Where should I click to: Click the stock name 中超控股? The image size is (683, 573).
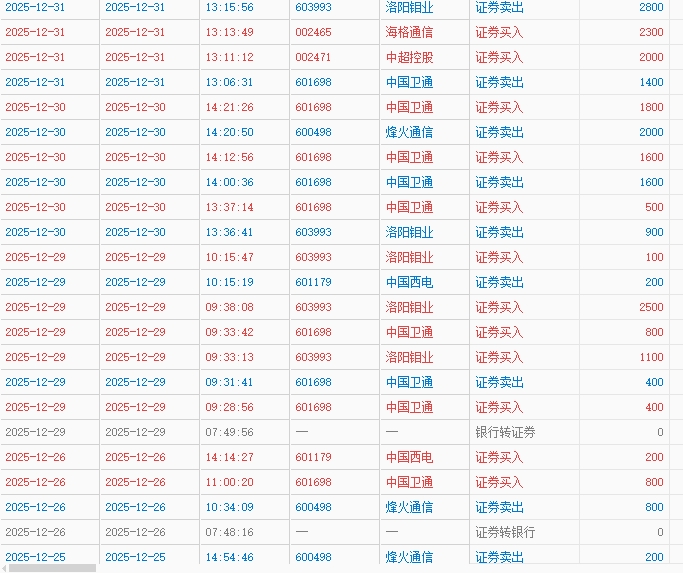pyautogui.click(x=409, y=57)
